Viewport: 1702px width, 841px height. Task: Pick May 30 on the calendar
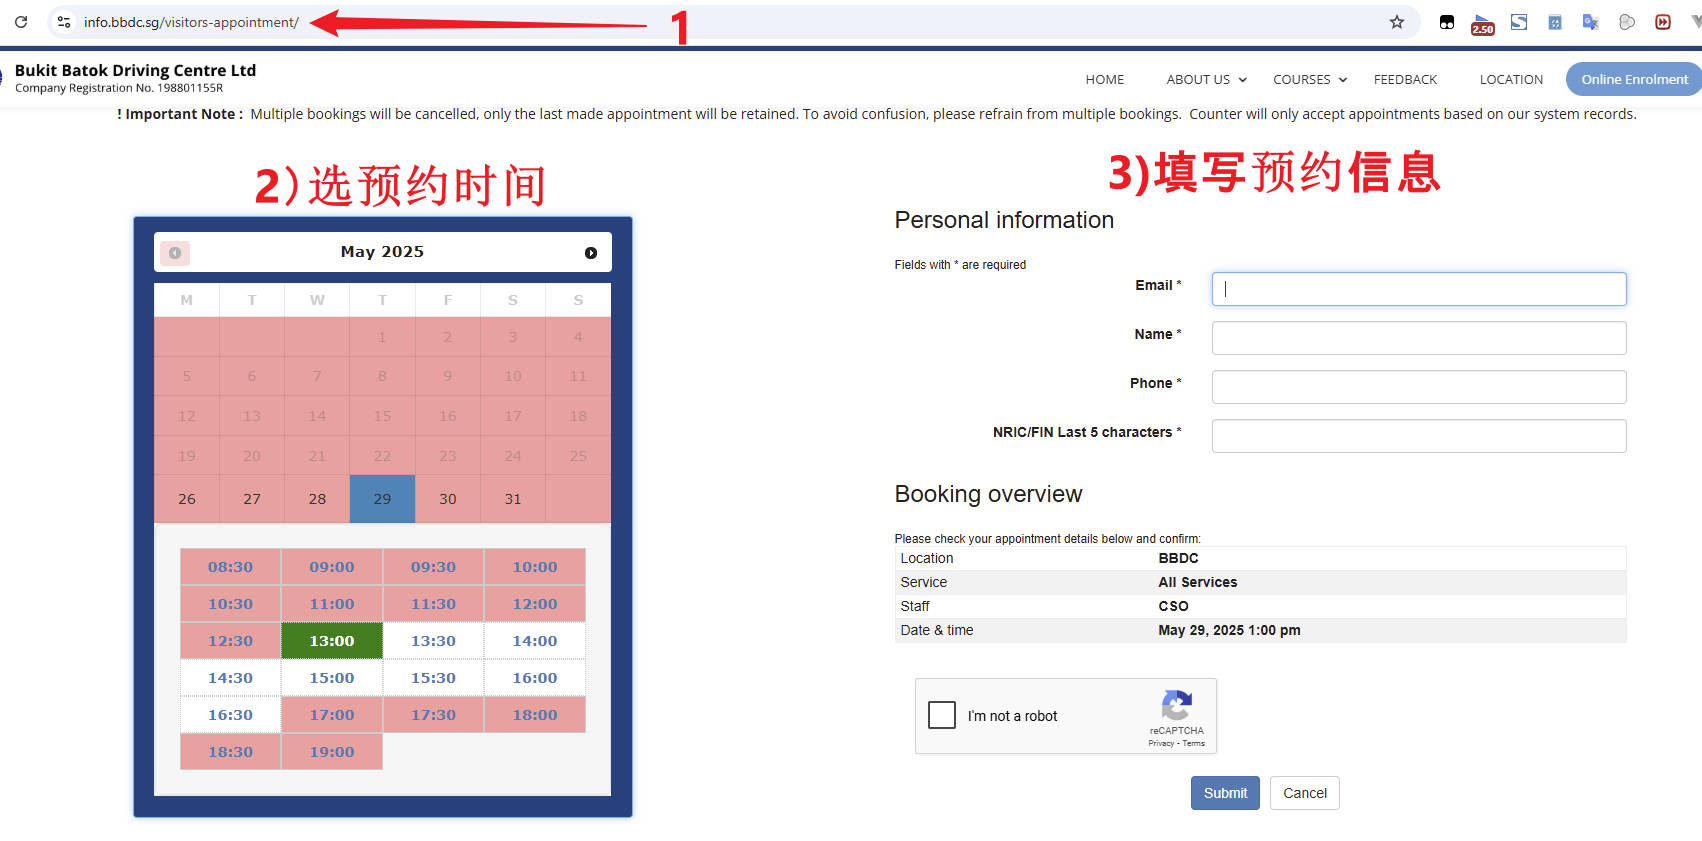click(448, 499)
